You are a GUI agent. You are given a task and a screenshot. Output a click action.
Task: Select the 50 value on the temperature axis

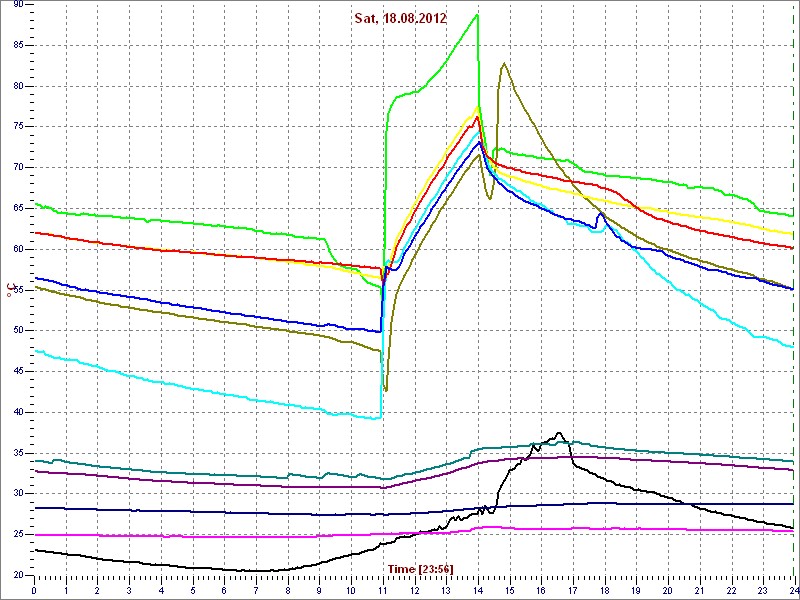pos(18,331)
